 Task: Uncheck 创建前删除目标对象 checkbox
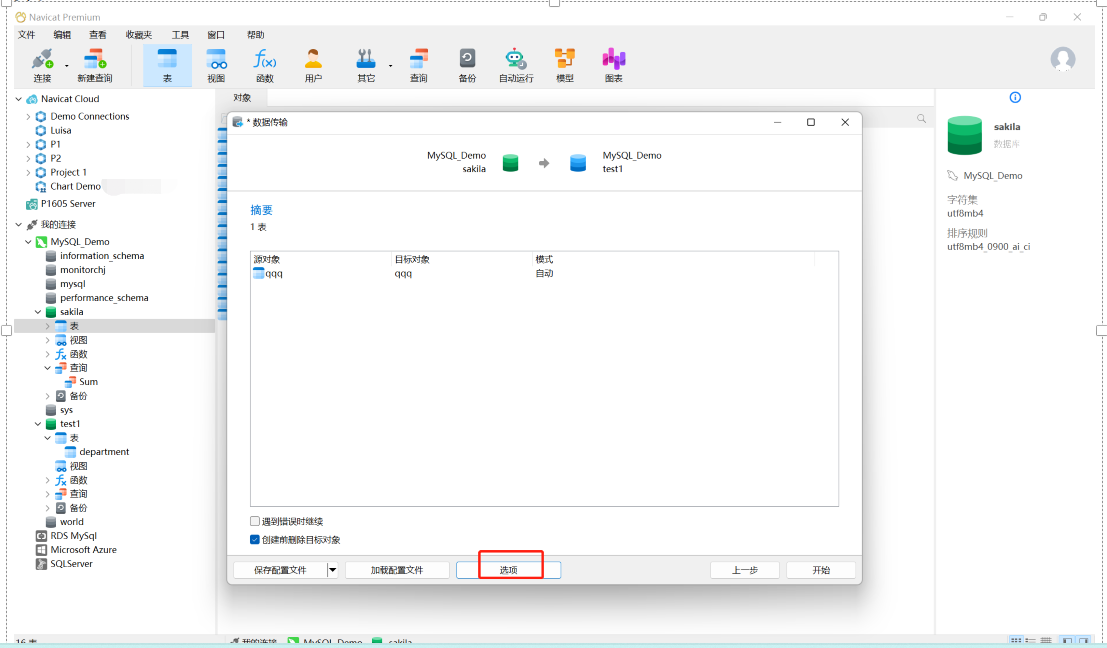pyautogui.click(x=255, y=540)
